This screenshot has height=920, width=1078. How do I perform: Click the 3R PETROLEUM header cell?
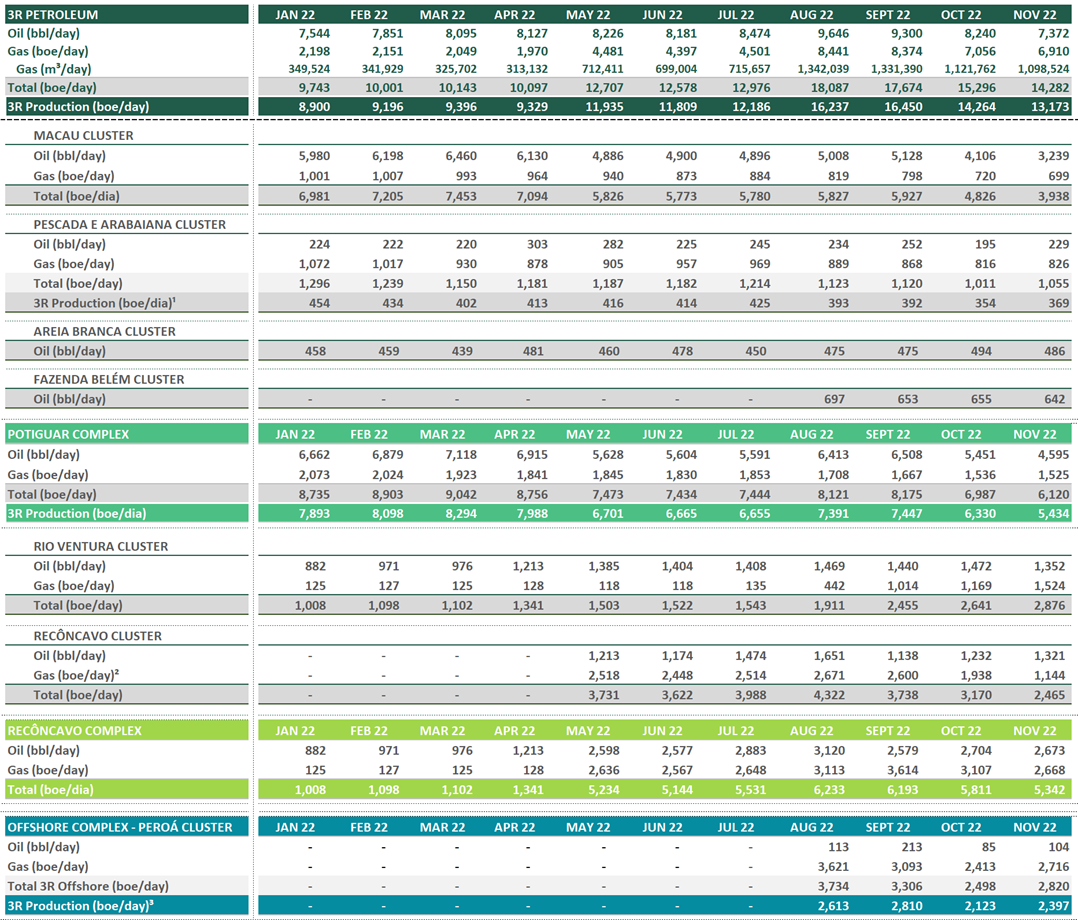coord(52,15)
